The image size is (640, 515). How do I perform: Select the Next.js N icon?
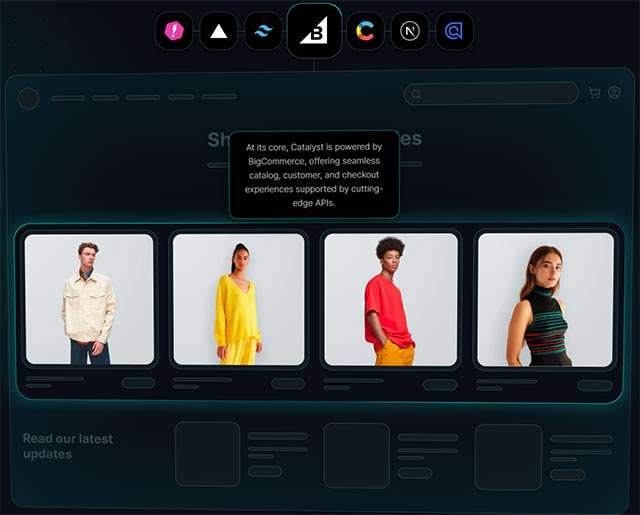pyautogui.click(x=409, y=31)
